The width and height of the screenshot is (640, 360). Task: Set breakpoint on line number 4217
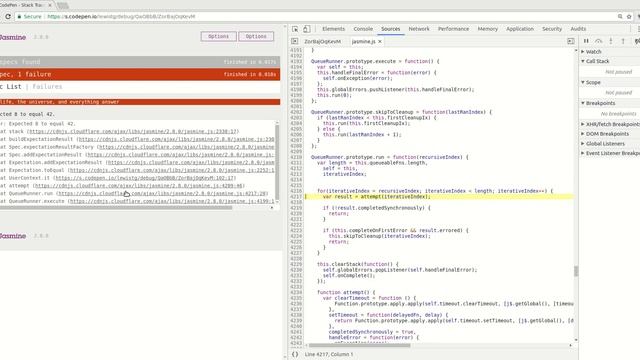(296, 197)
